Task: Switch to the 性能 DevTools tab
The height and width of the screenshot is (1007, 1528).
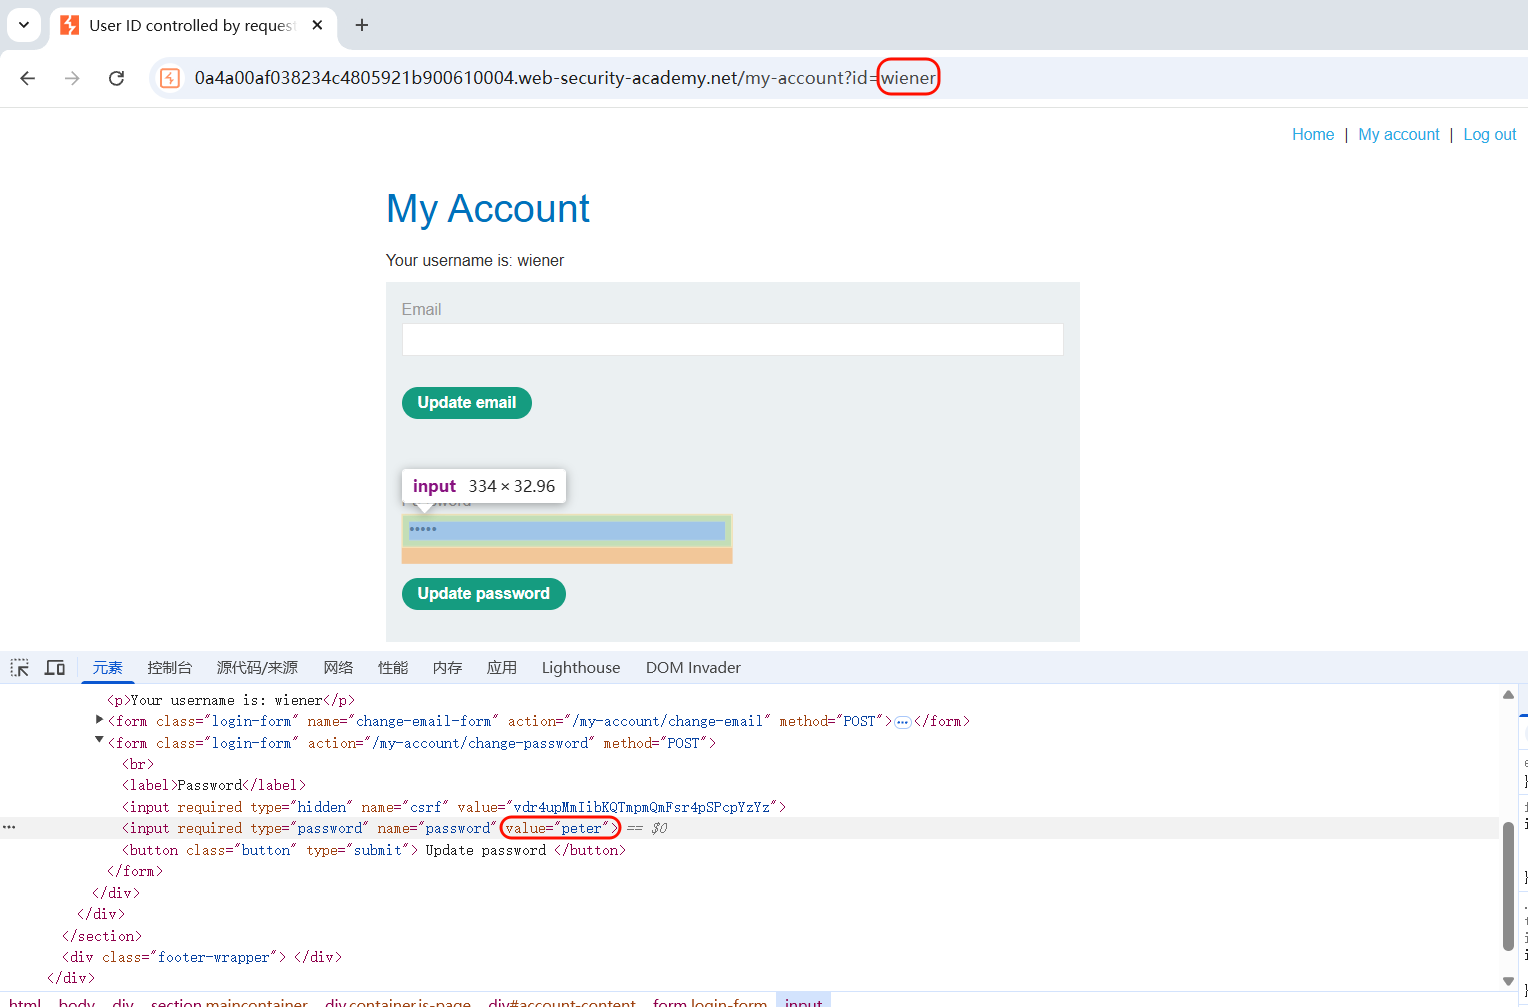Action: [x=393, y=667]
